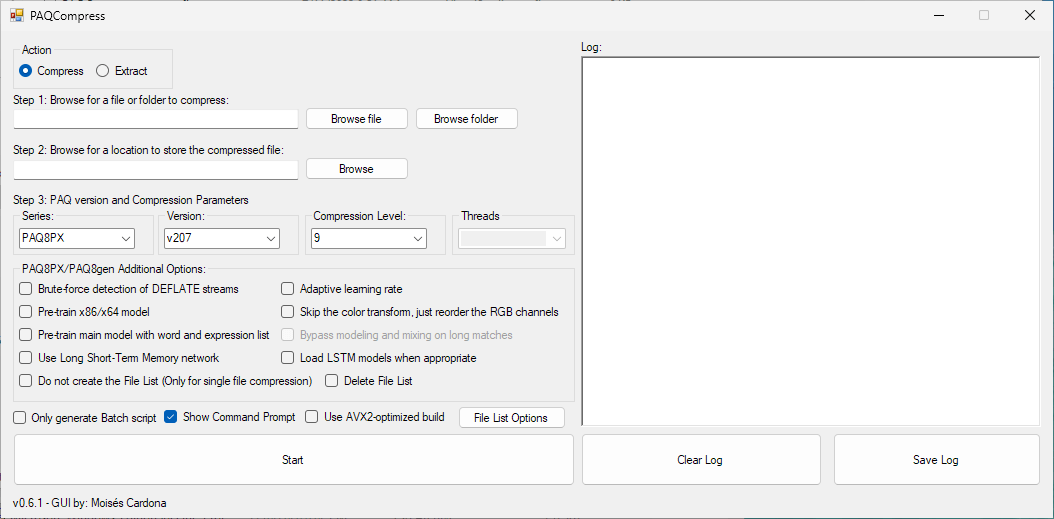Close the PAQCompress window
Image resolution: width=1054 pixels, height=519 pixels.
pyautogui.click(x=1029, y=15)
